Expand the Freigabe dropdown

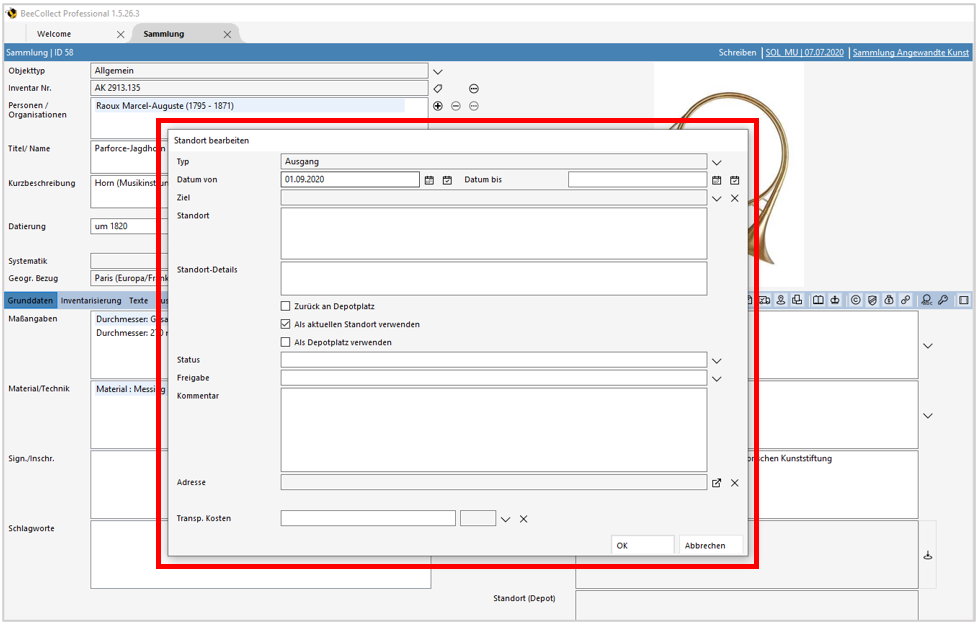pyautogui.click(x=716, y=379)
